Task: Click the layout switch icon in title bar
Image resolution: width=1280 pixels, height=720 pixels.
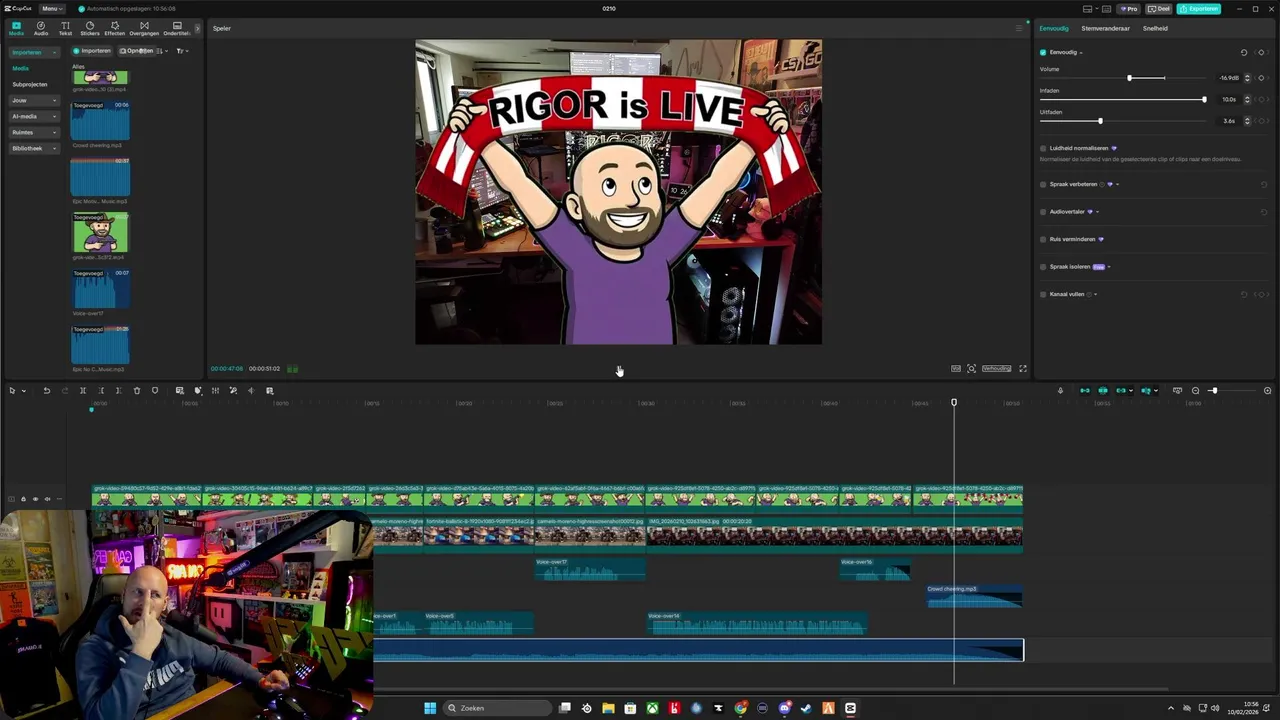Action: 1088,8
